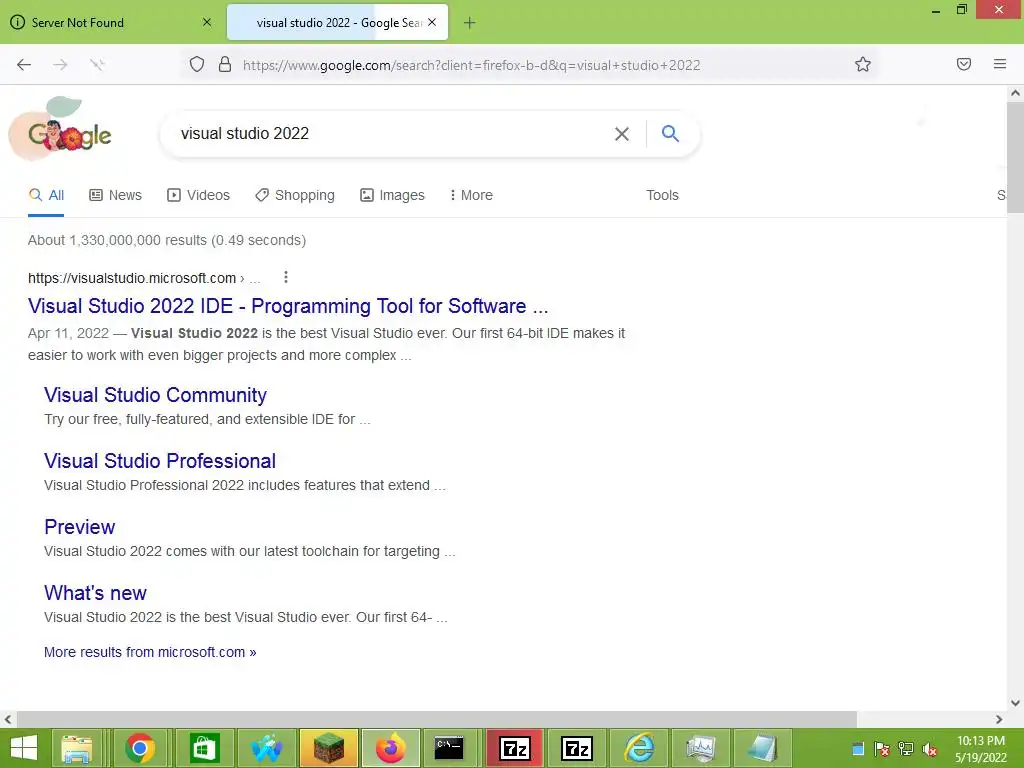Open the Firefox hamburger menu
The width and height of the screenshot is (1024, 768).
[1000, 64]
